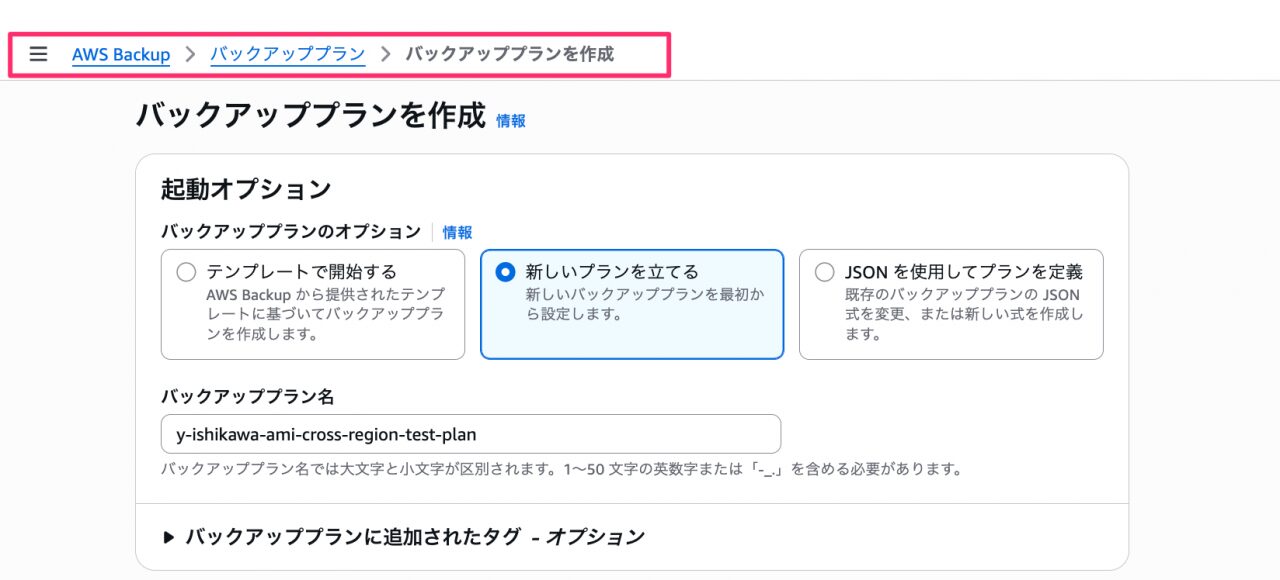Image resolution: width=1280 pixels, height=580 pixels.
Task: Expand the triangle for バックアッププランに追加されたタグ
Action: pyautogui.click(x=169, y=537)
